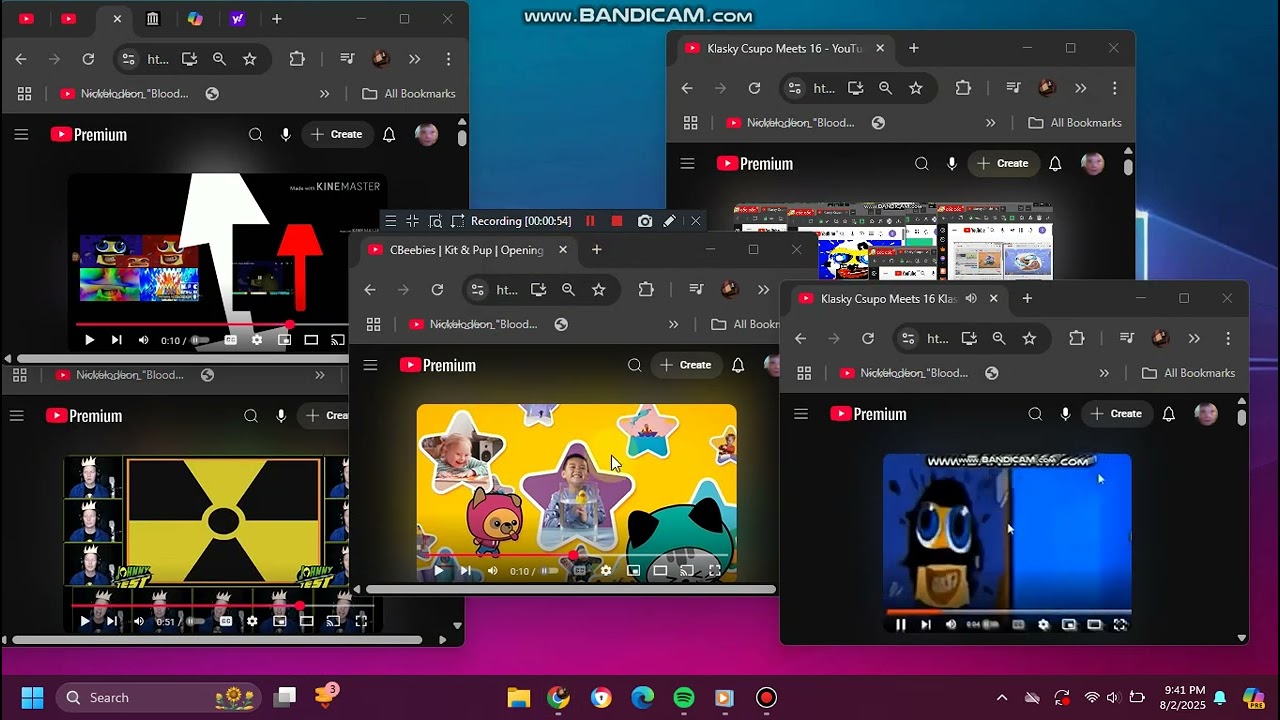Expand bookmarks overflow chevron in KineMaster video window
Image resolution: width=1280 pixels, height=720 pixels.
[x=324, y=94]
